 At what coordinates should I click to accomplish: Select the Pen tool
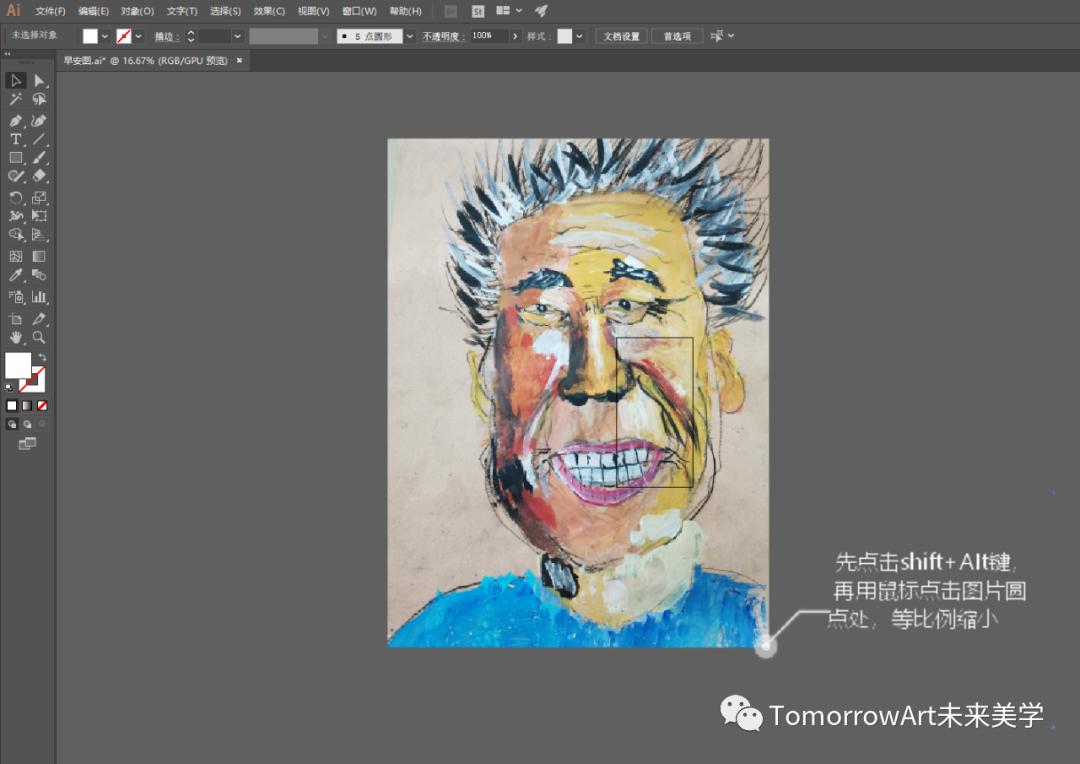[16, 121]
